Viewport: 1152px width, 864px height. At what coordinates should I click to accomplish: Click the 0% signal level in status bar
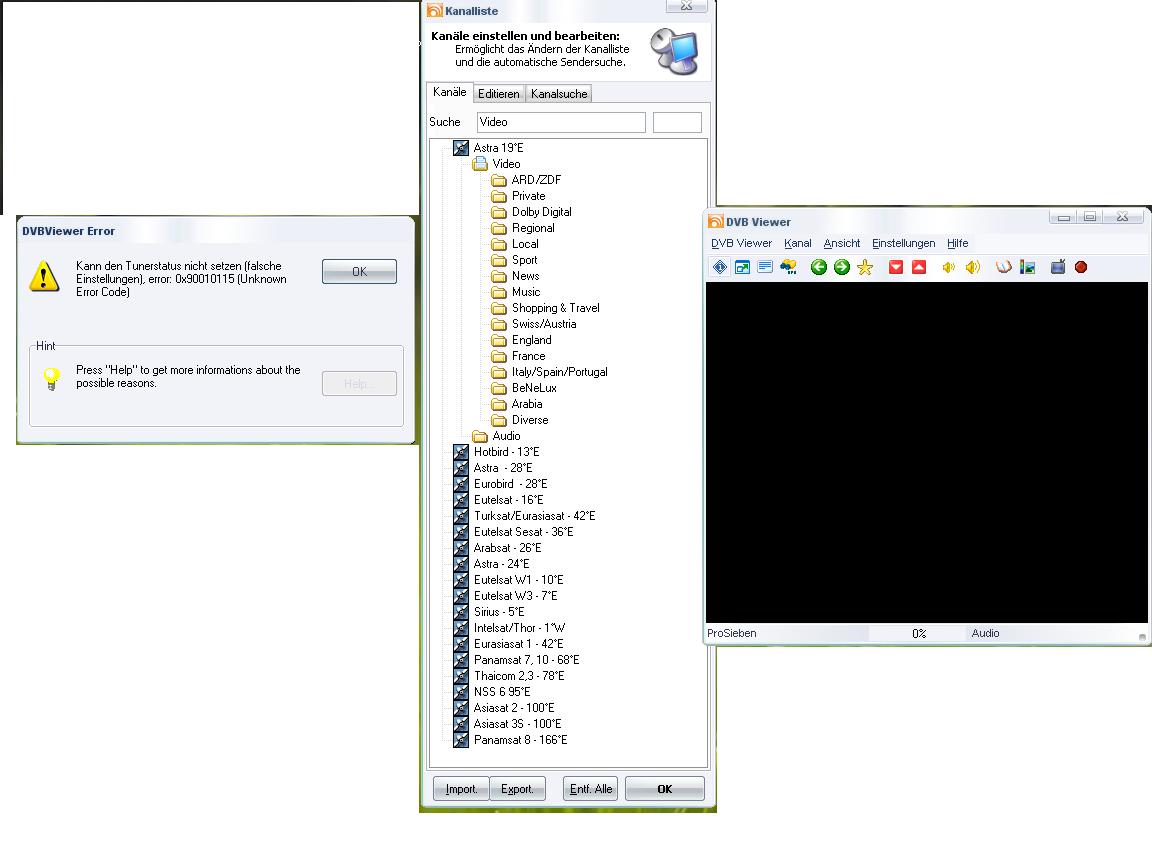pos(919,633)
